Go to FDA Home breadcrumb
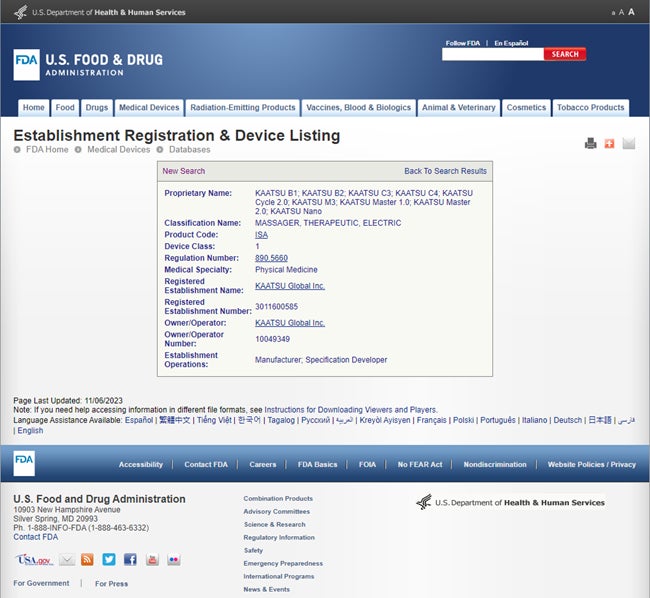Image resolution: width=650 pixels, height=598 pixels. [x=47, y=150]
